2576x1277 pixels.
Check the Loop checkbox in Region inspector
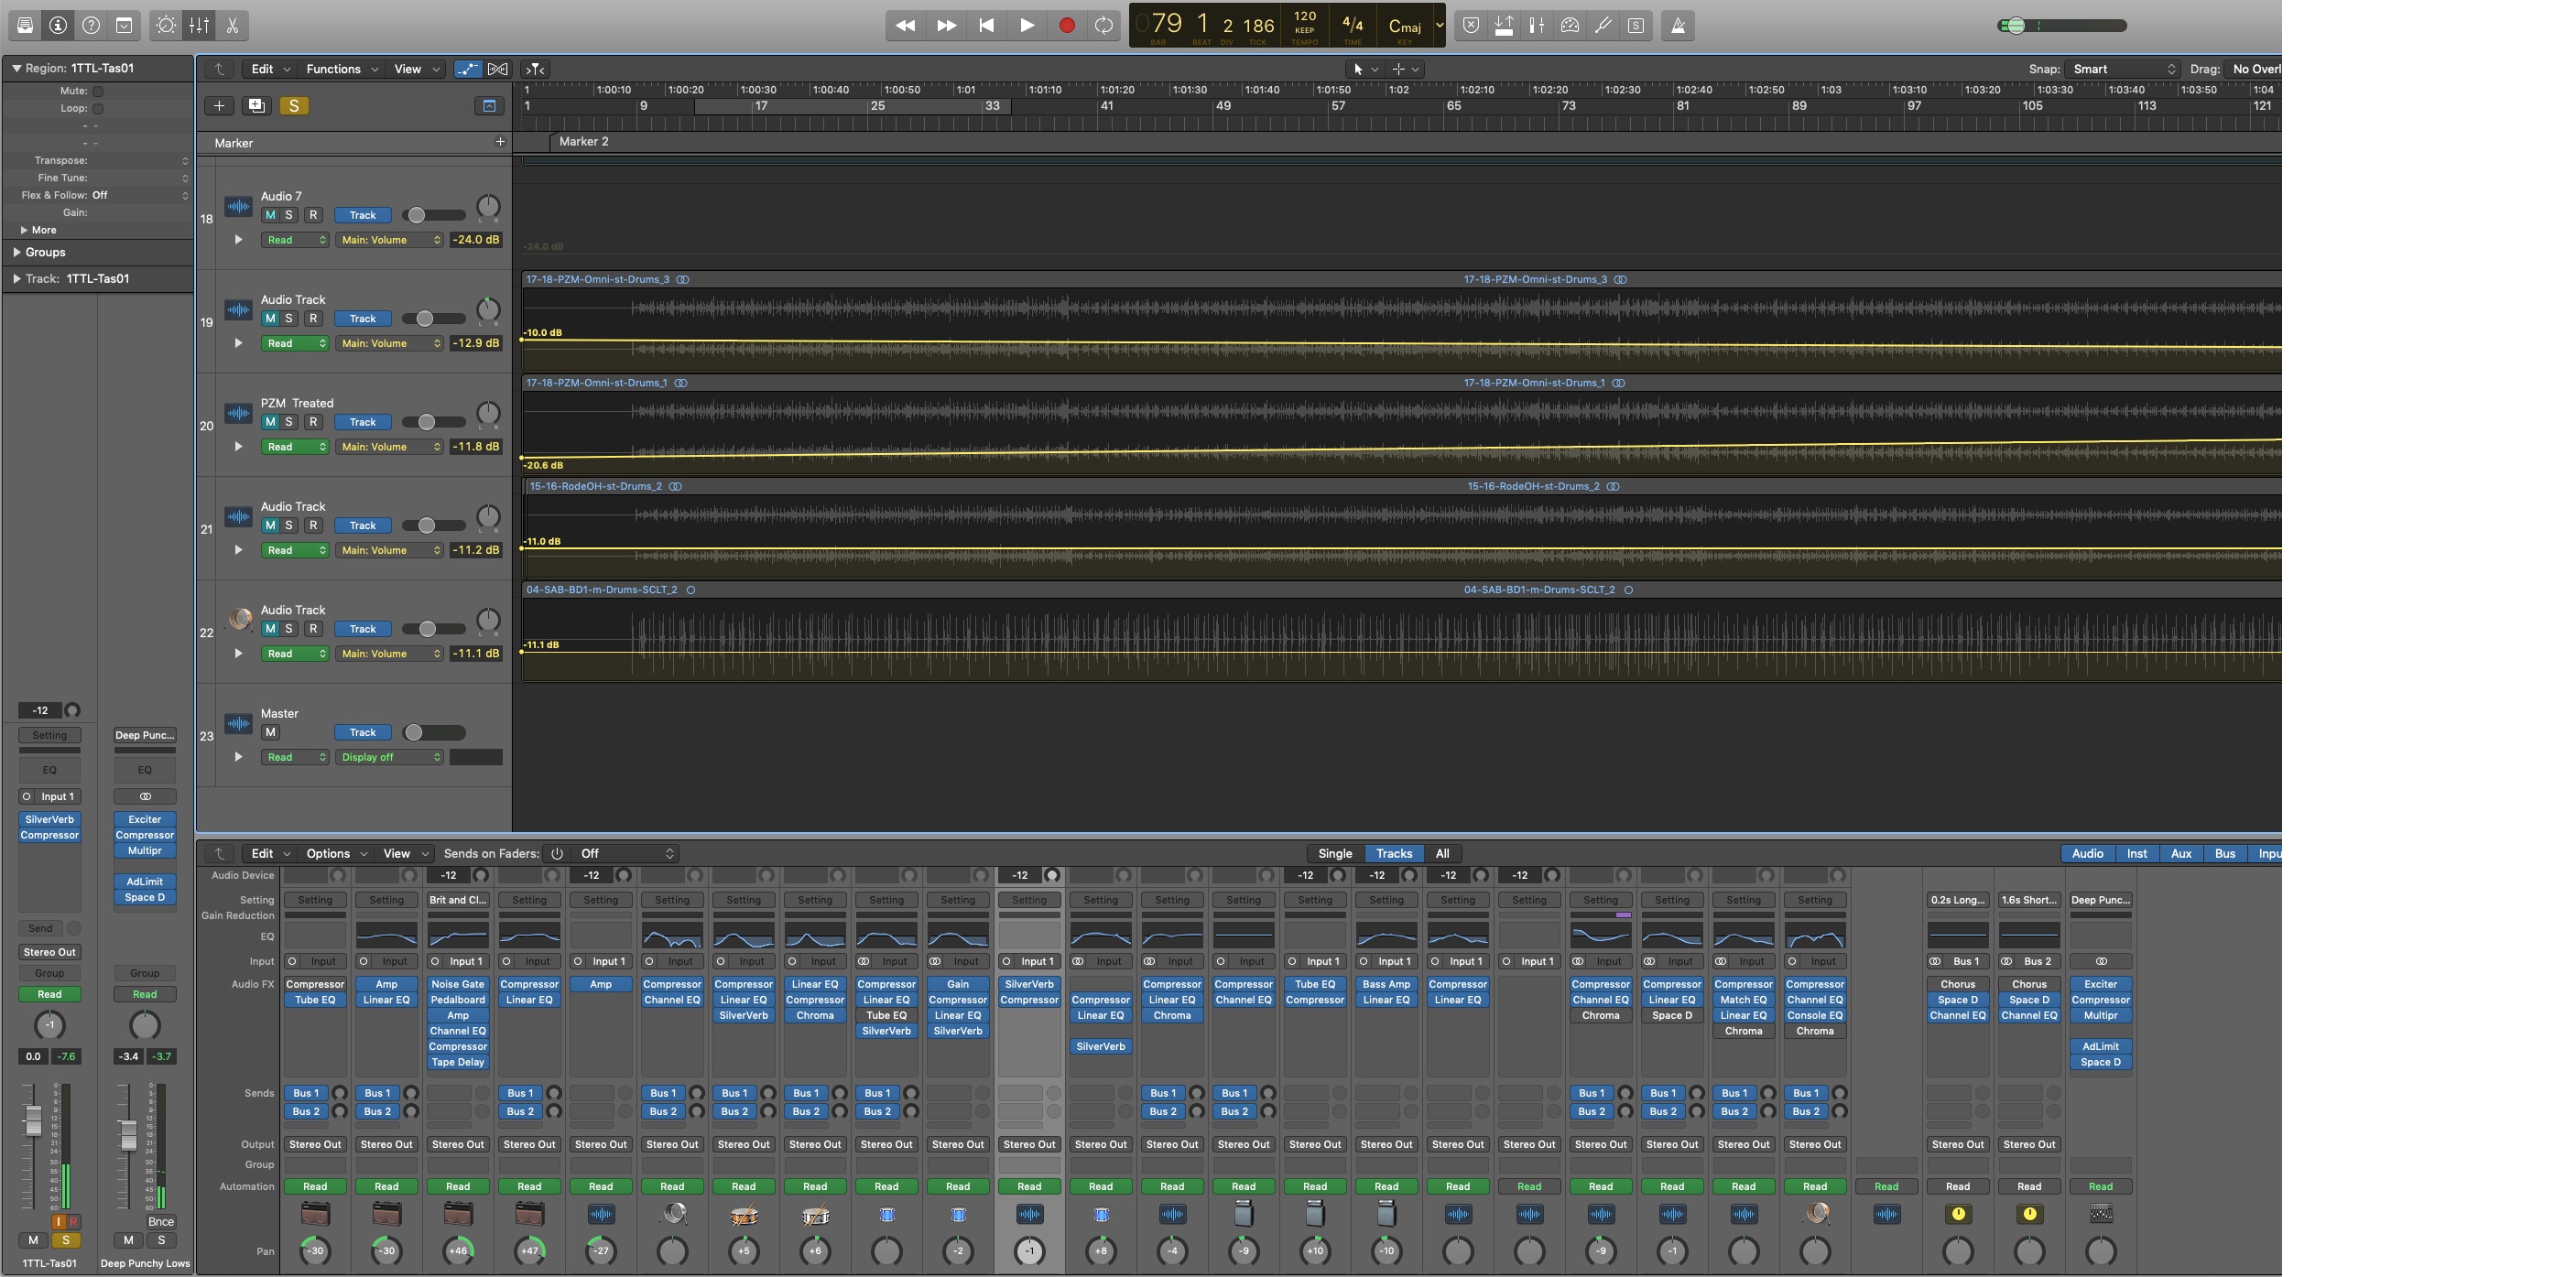(x=98, y=109)
